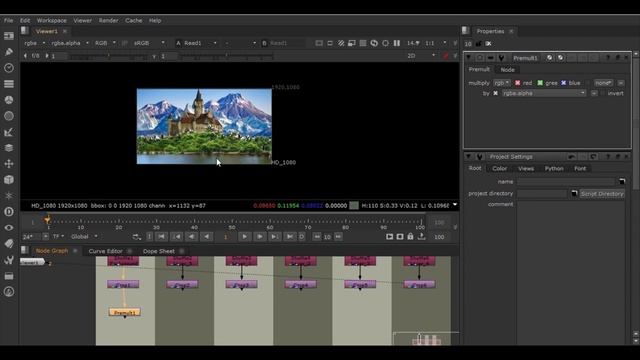Image resolution: width=640 pixels, height=360 pixels.
Task: Open the Particles nodes sparkle icon
Action: 9,196
